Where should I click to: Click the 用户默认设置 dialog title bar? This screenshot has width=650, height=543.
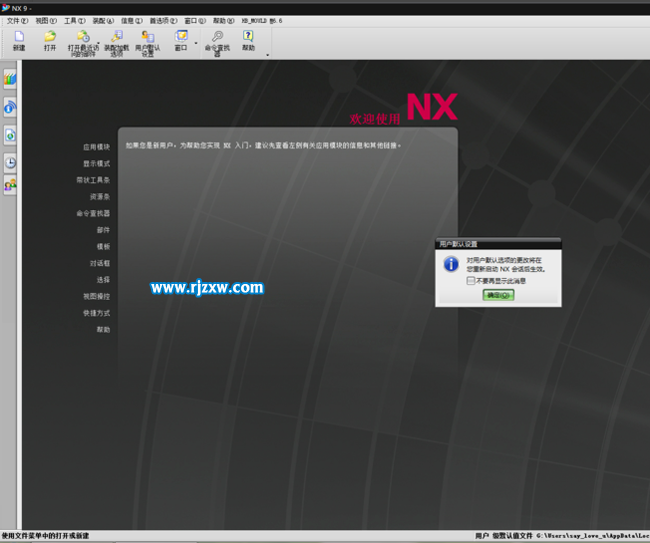498,244
